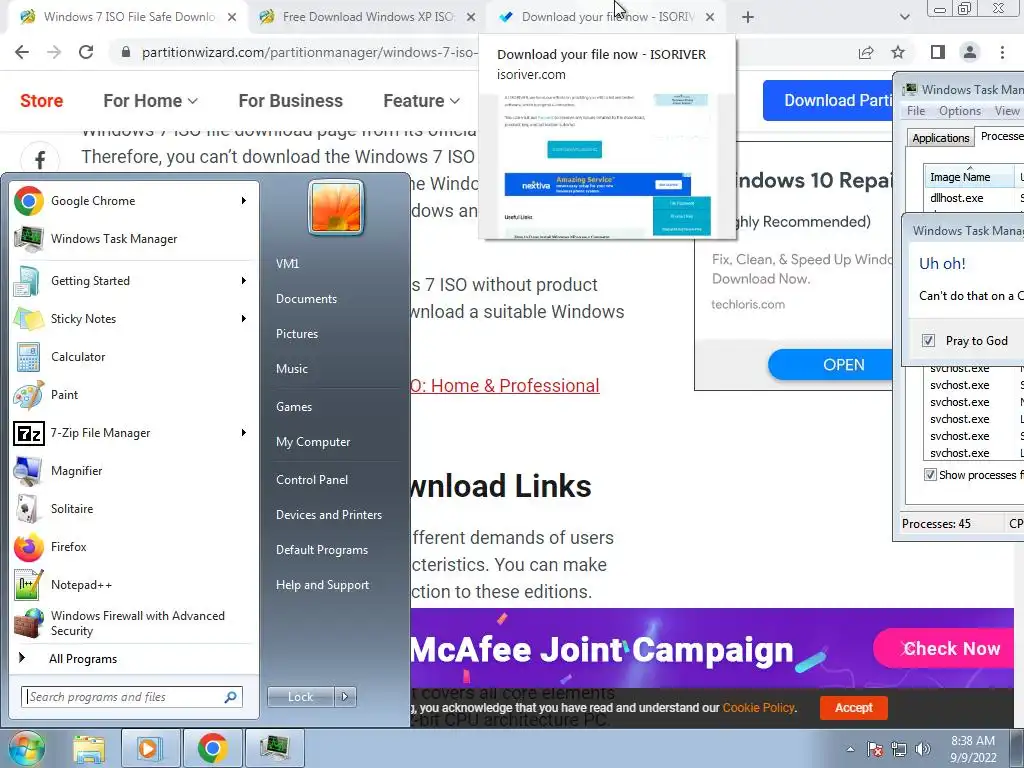1024x768 pixels.
Task: Open Feature dropdown menu
Action: 421,101
